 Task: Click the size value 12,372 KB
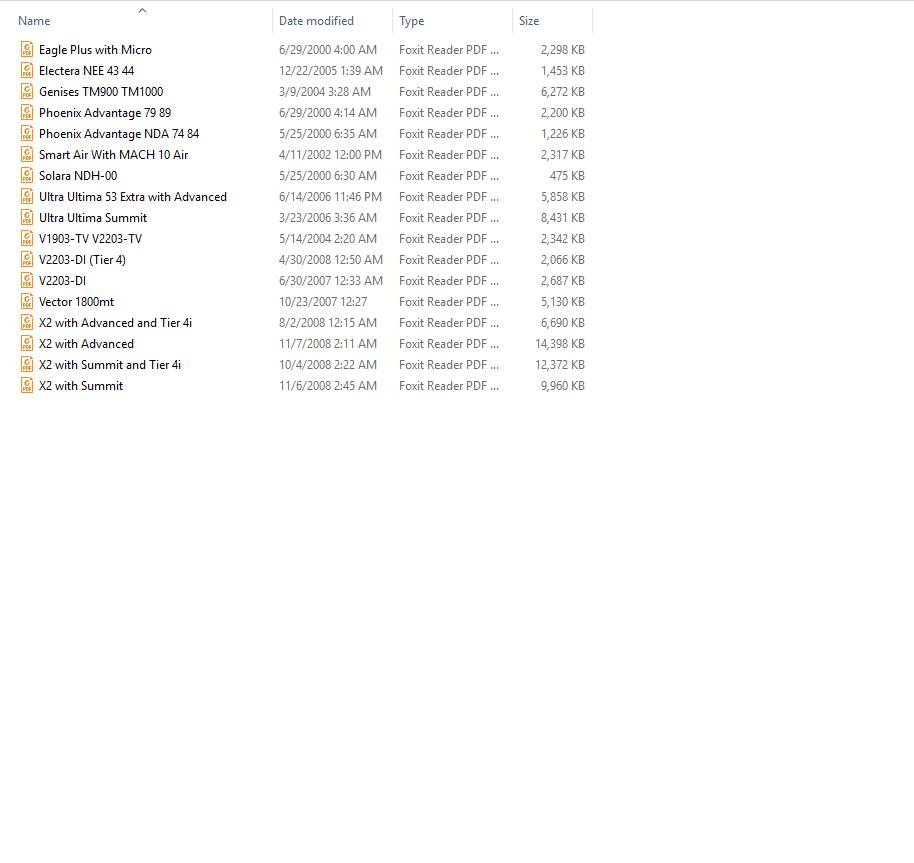[x=560, y=364]
